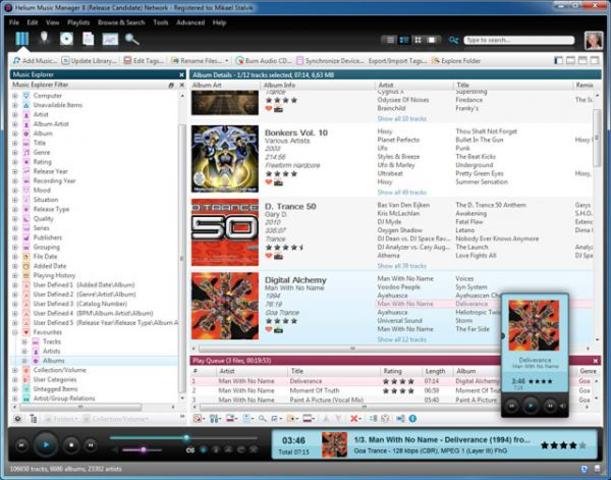Open the magnifying glass search icon in the main toolbar
611x480 pixels.
click(x=132, y=39)
